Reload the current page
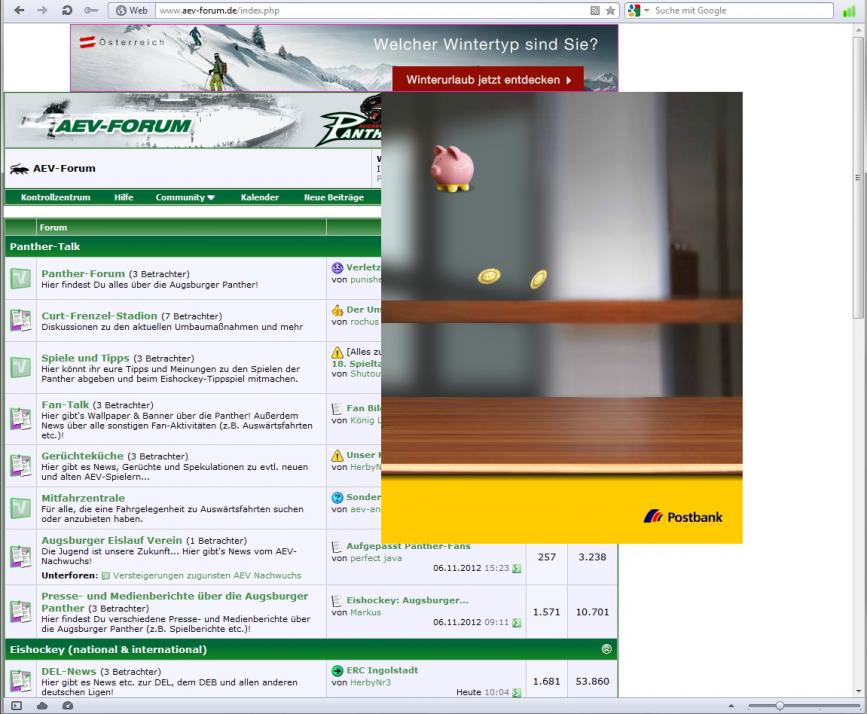The height and width of the screenshot is (714, 867). (x=66, y=10)
